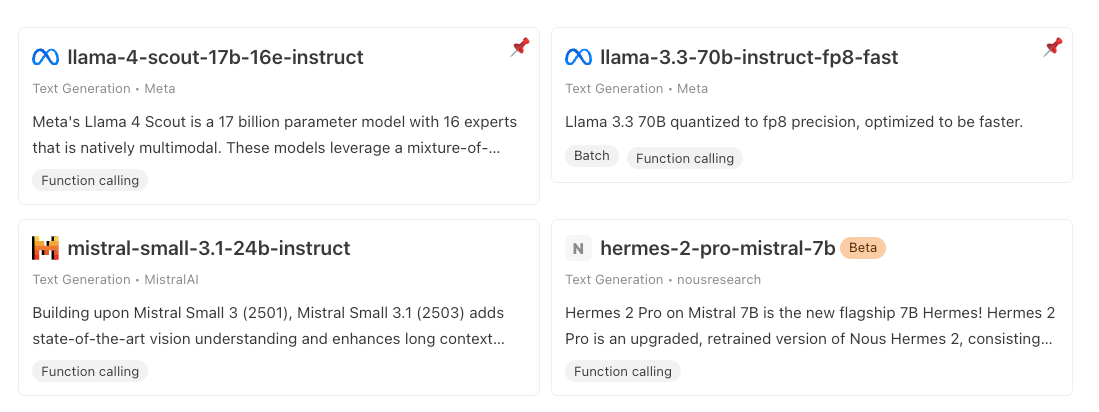This screenshot has height=412, width=1099.
Task: Click the Meta logo beside llama-3.3-70b
Action: [578, 58]
